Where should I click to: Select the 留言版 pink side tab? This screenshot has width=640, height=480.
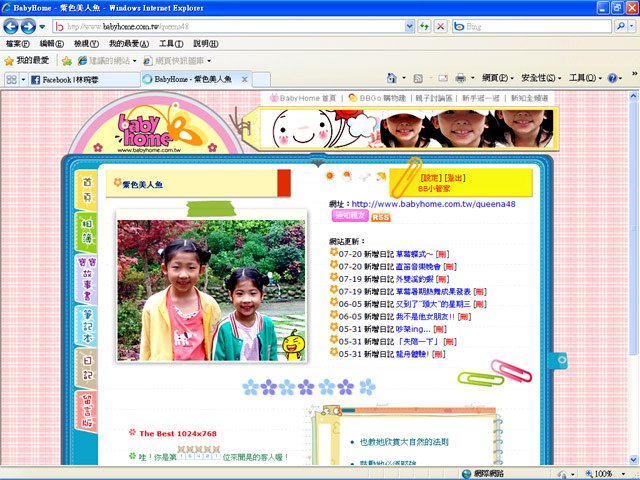87,411
